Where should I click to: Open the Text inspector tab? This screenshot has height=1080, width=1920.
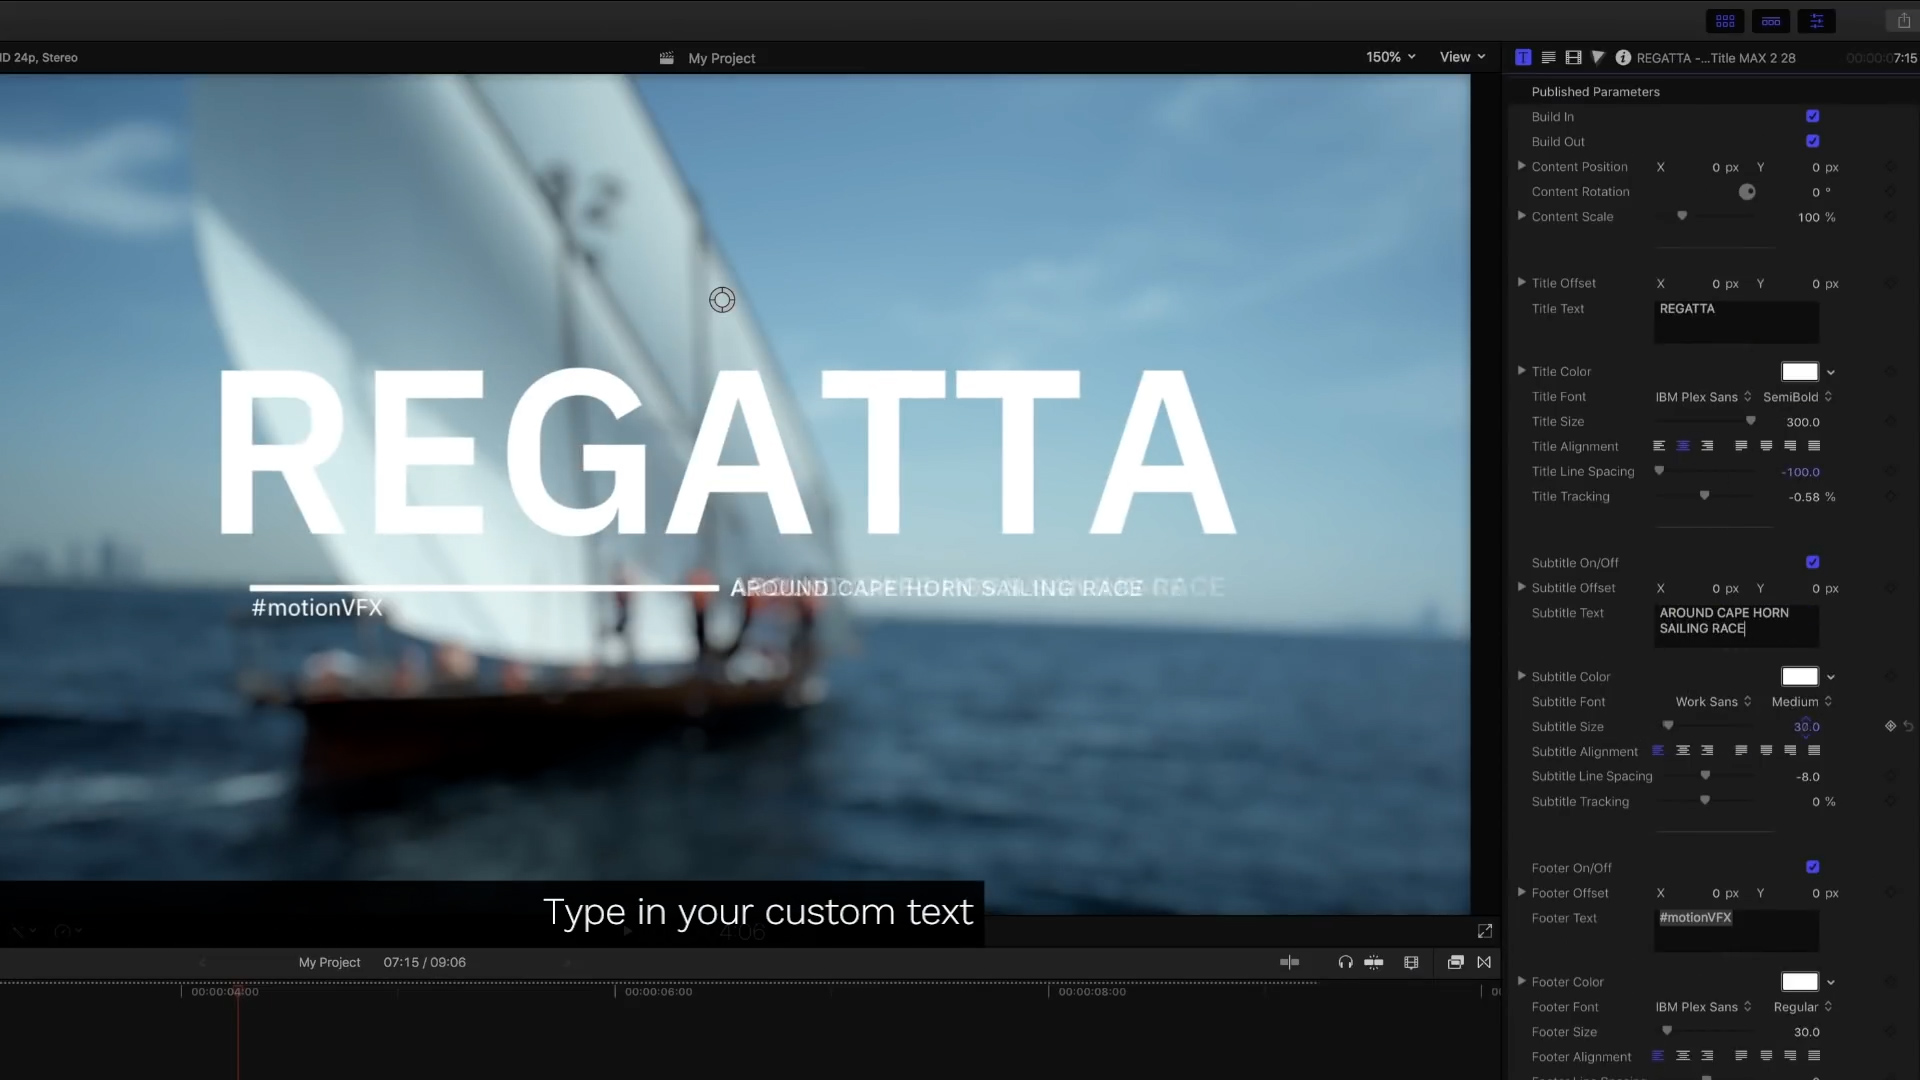1548,58
